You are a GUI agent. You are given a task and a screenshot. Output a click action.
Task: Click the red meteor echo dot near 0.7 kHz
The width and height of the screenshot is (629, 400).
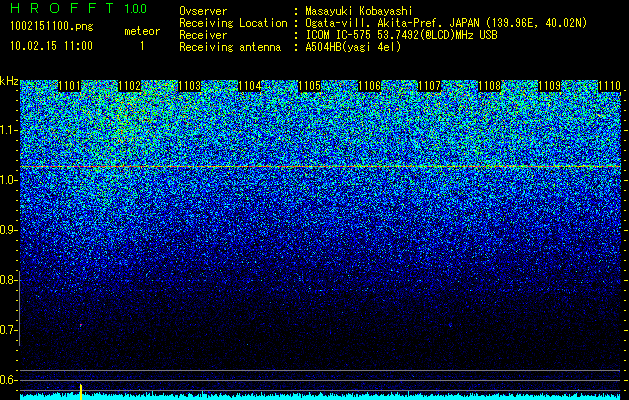point(81,325)
